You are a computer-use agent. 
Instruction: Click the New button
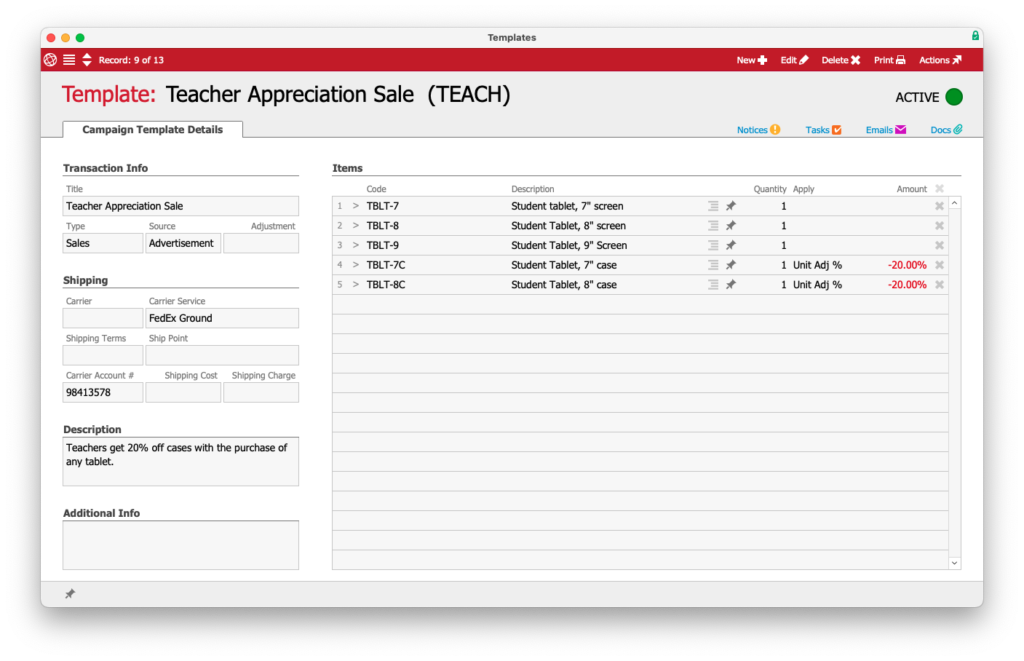752,60
